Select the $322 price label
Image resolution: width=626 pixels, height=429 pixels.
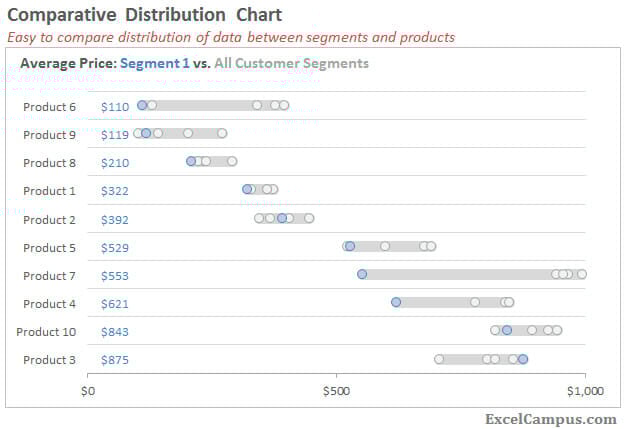pos(115,191)
